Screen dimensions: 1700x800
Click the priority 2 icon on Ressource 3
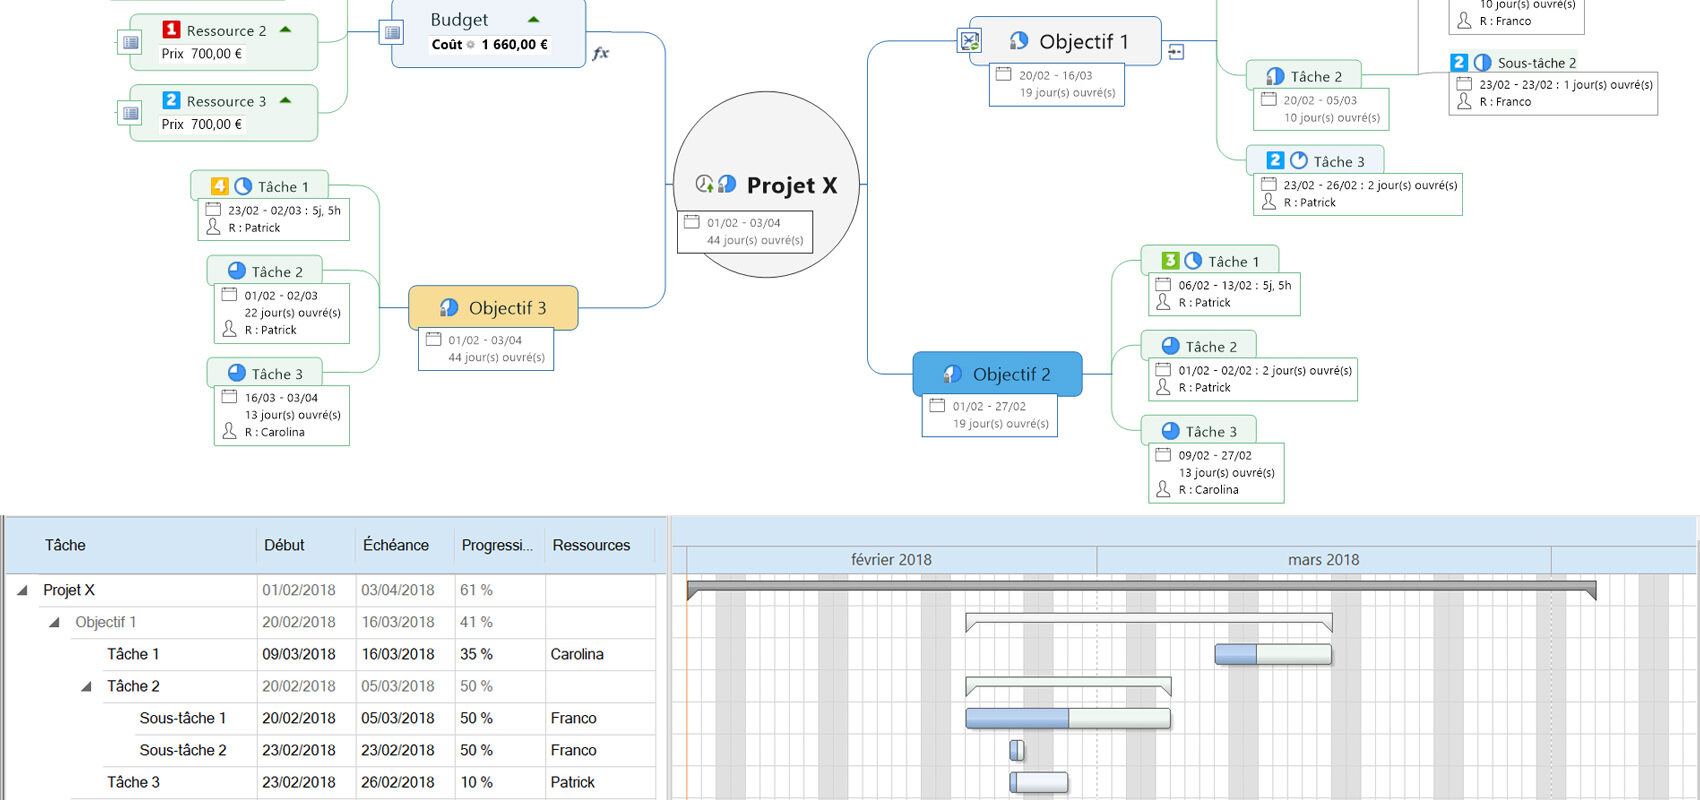point(171,100)
